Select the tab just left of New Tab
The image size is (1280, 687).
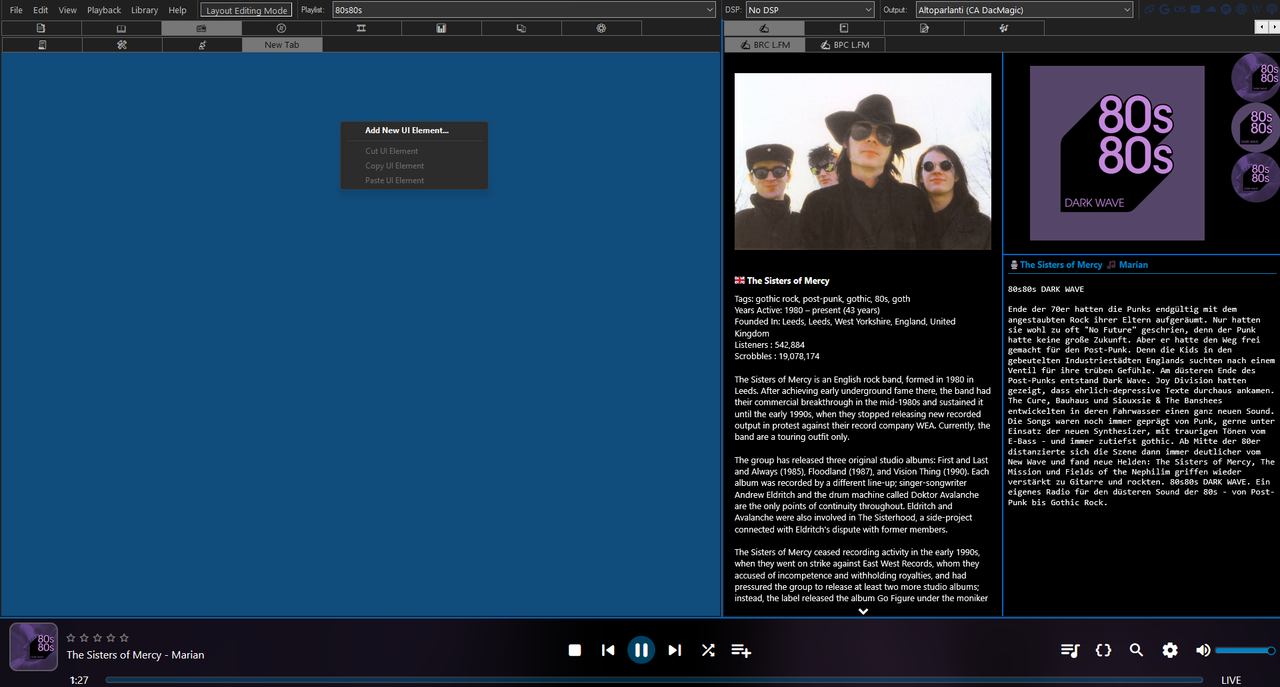(202, 45)
